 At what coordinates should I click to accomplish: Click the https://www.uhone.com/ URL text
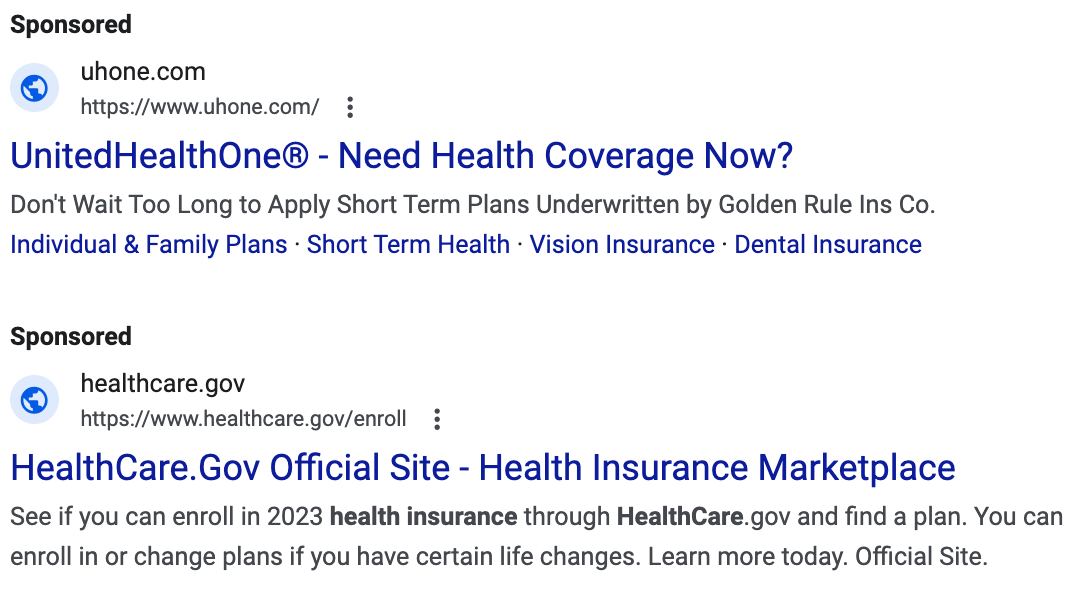tap(200, 107)
